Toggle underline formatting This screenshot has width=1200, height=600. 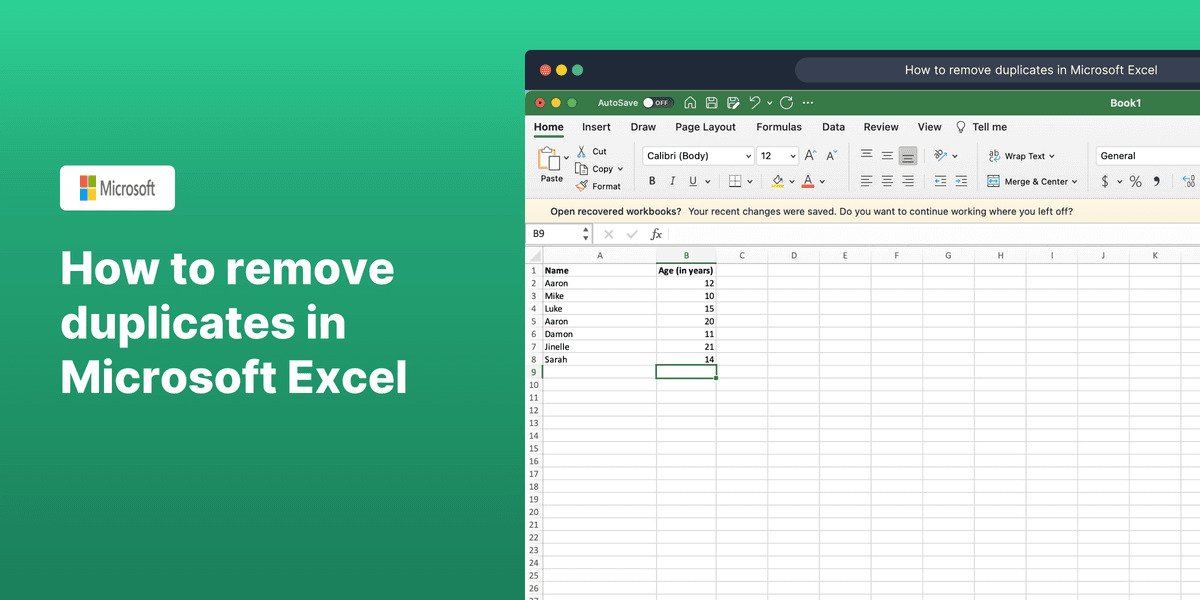tap(693, 181)
